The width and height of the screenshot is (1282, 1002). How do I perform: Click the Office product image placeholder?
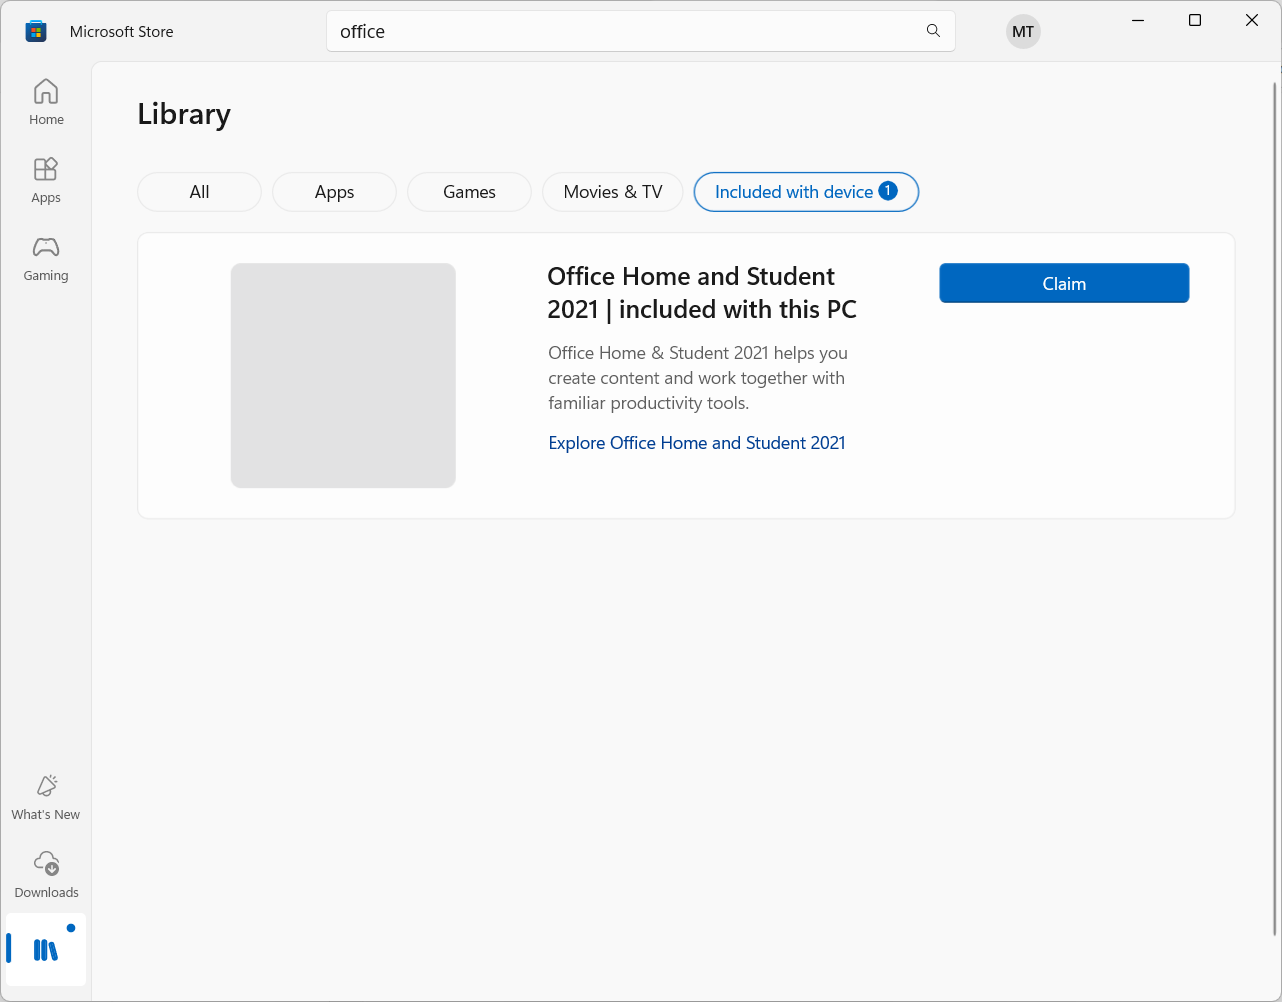343,376
